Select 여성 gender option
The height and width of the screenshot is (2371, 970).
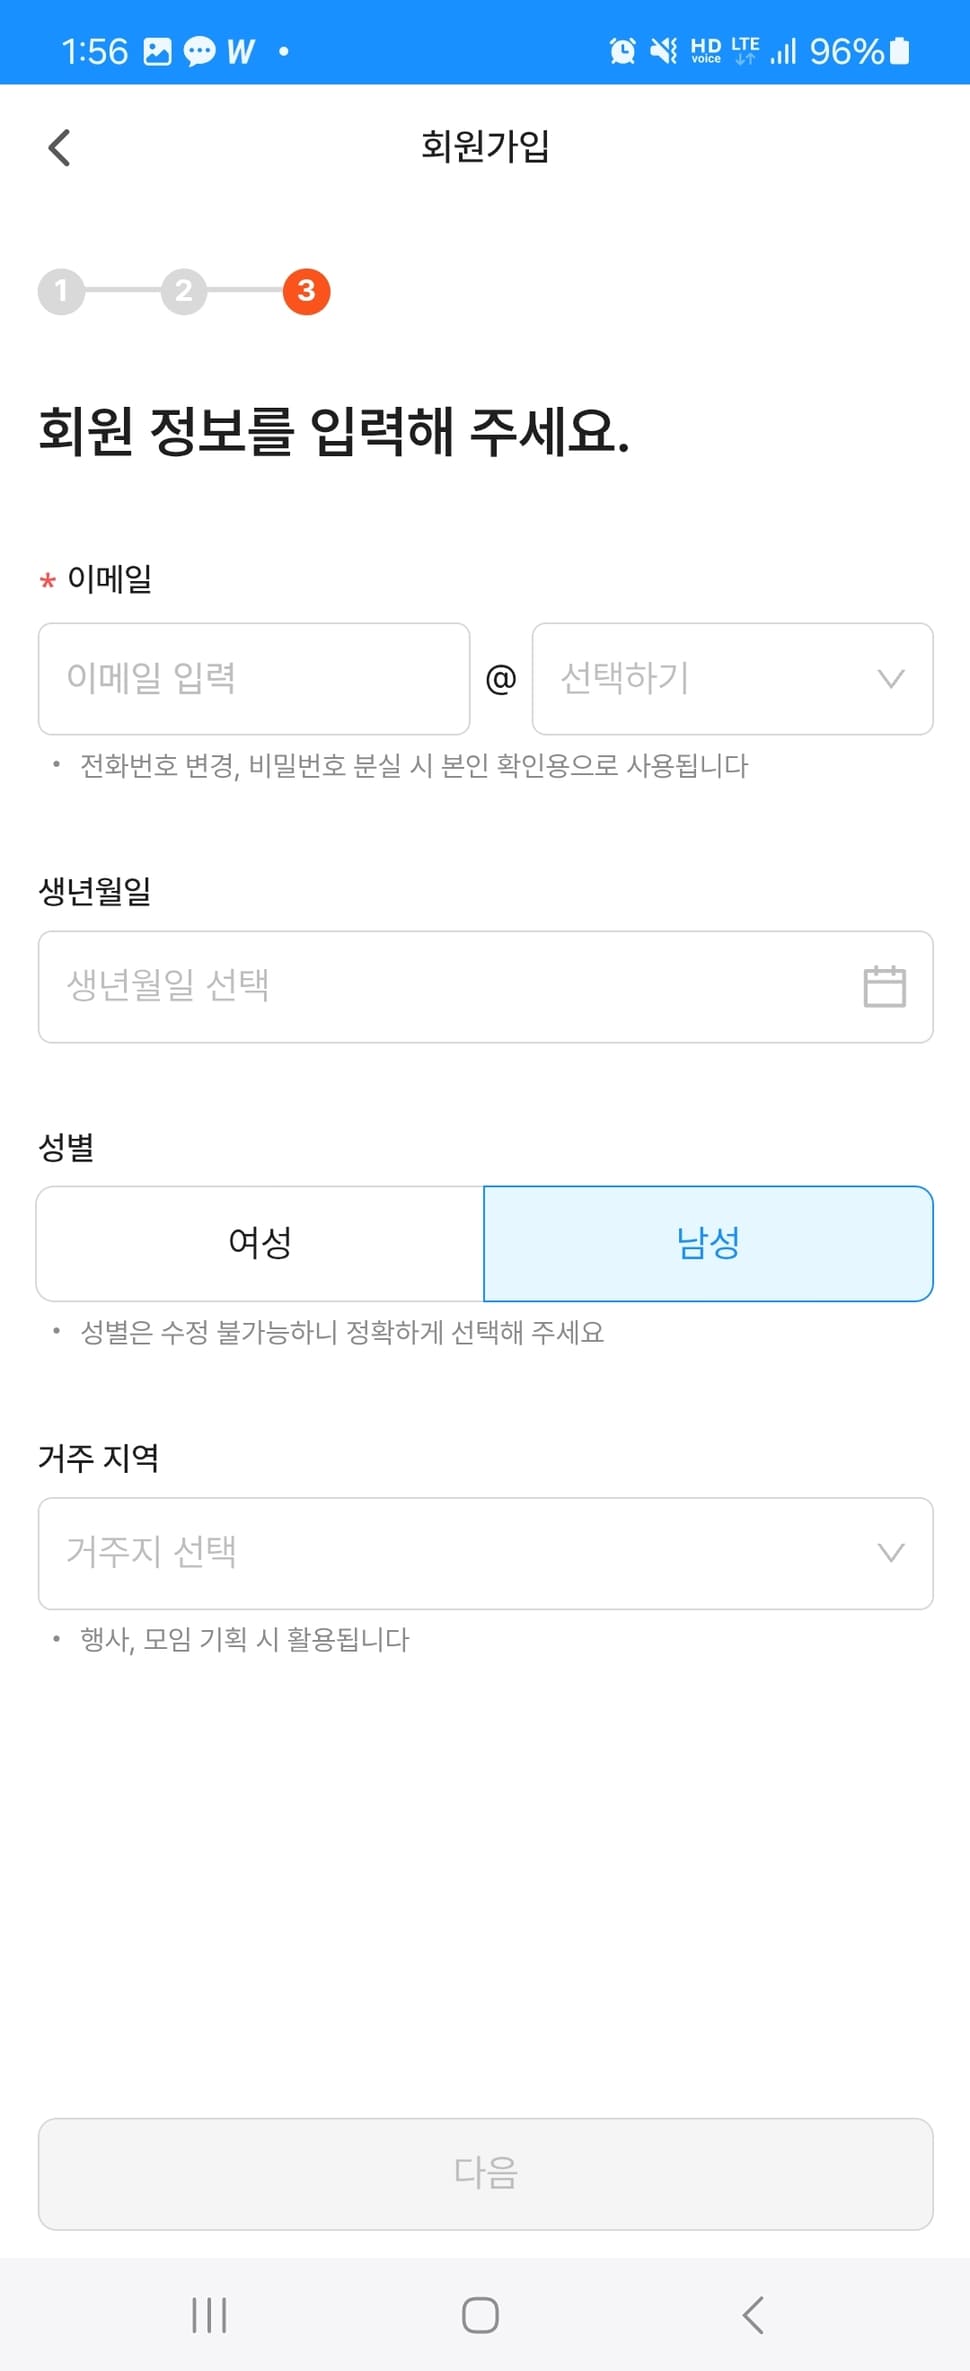click(260, 1243)
